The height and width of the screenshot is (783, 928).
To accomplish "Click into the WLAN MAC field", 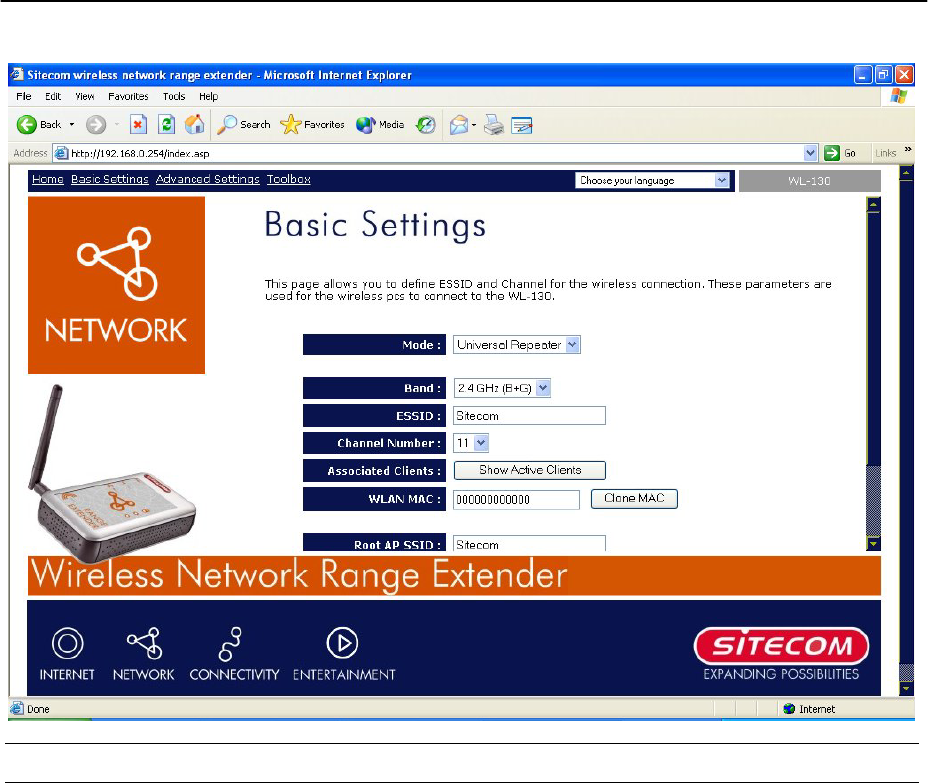I will [516, 500].
